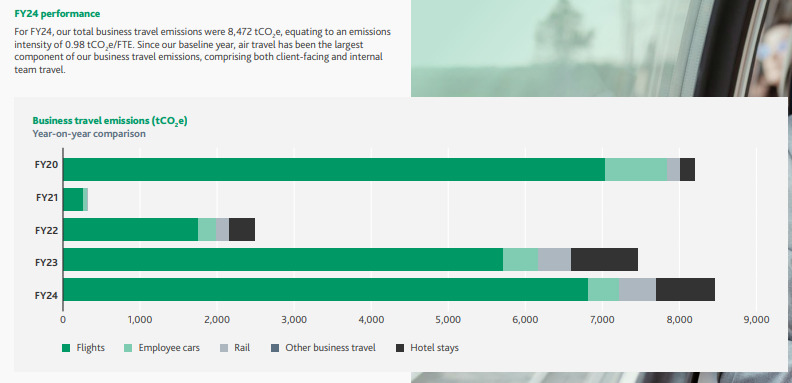Select the FY24 Hotel stays bar segment
This screenshot has width=792, height=383.
click(685, 290)
